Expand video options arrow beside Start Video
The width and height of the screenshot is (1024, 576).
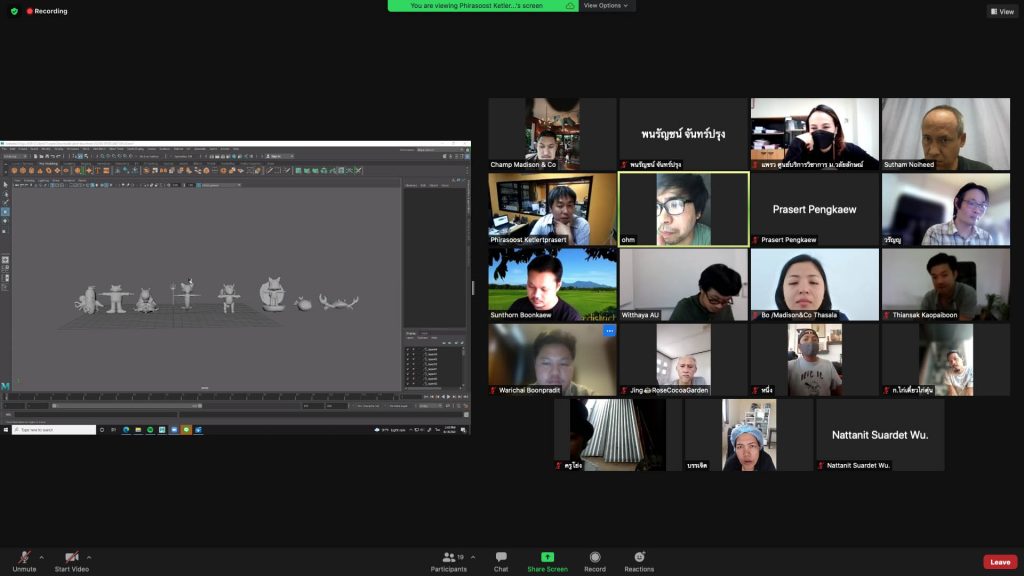[x=89, y=557]
